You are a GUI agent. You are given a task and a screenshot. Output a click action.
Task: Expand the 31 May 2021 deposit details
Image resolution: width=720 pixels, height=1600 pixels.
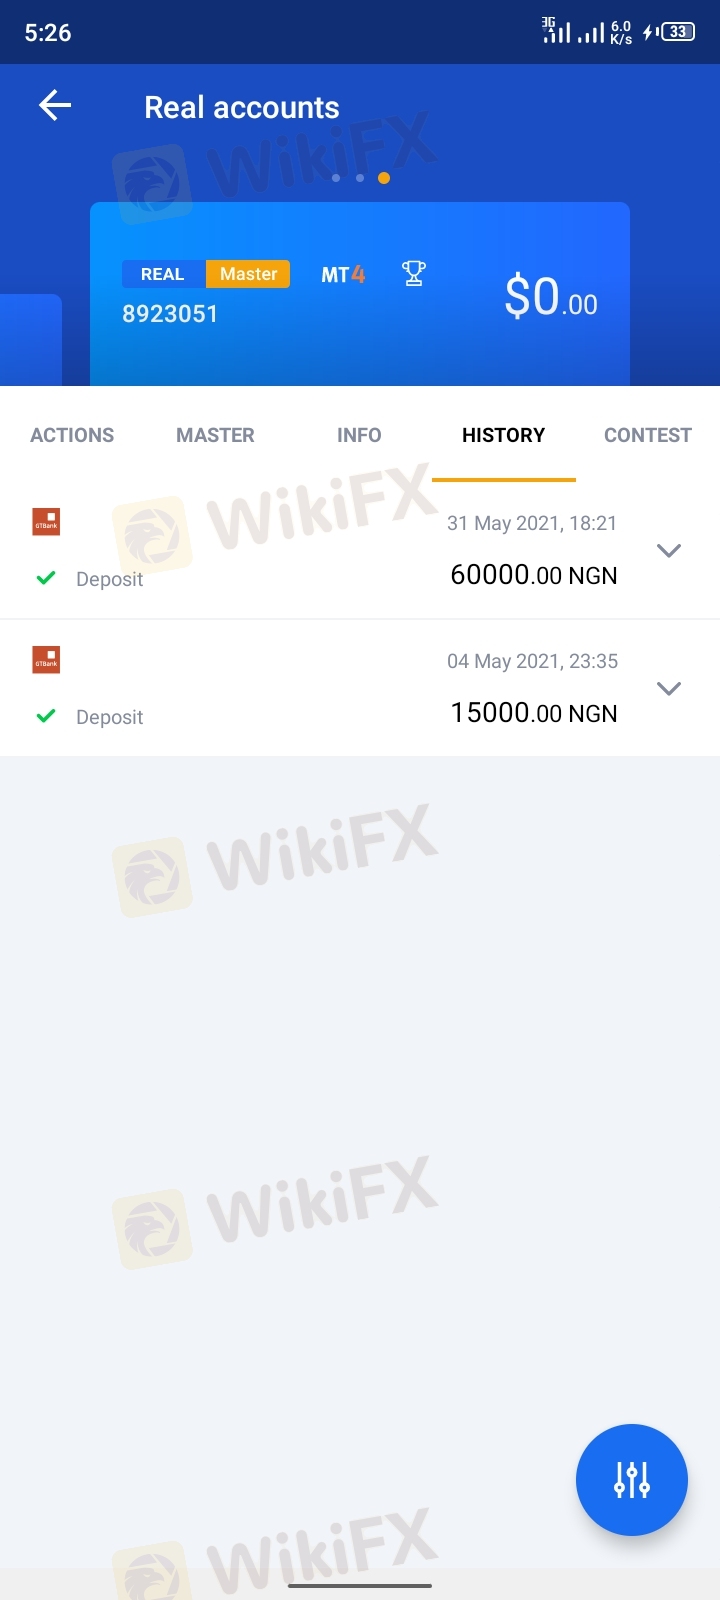(668, 550)
